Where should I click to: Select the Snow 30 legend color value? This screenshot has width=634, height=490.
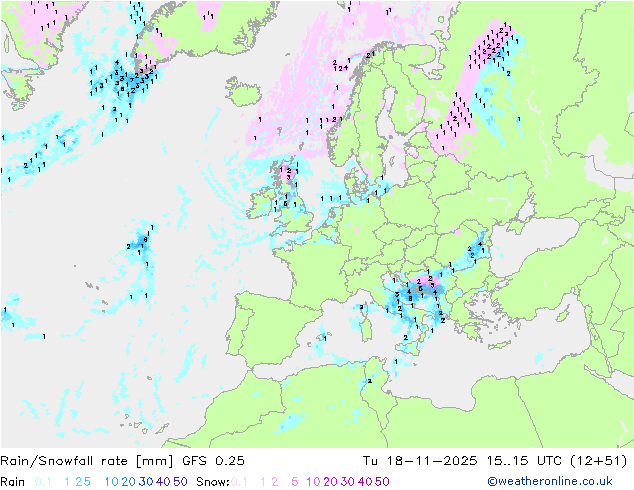click(x=348, y=482)
